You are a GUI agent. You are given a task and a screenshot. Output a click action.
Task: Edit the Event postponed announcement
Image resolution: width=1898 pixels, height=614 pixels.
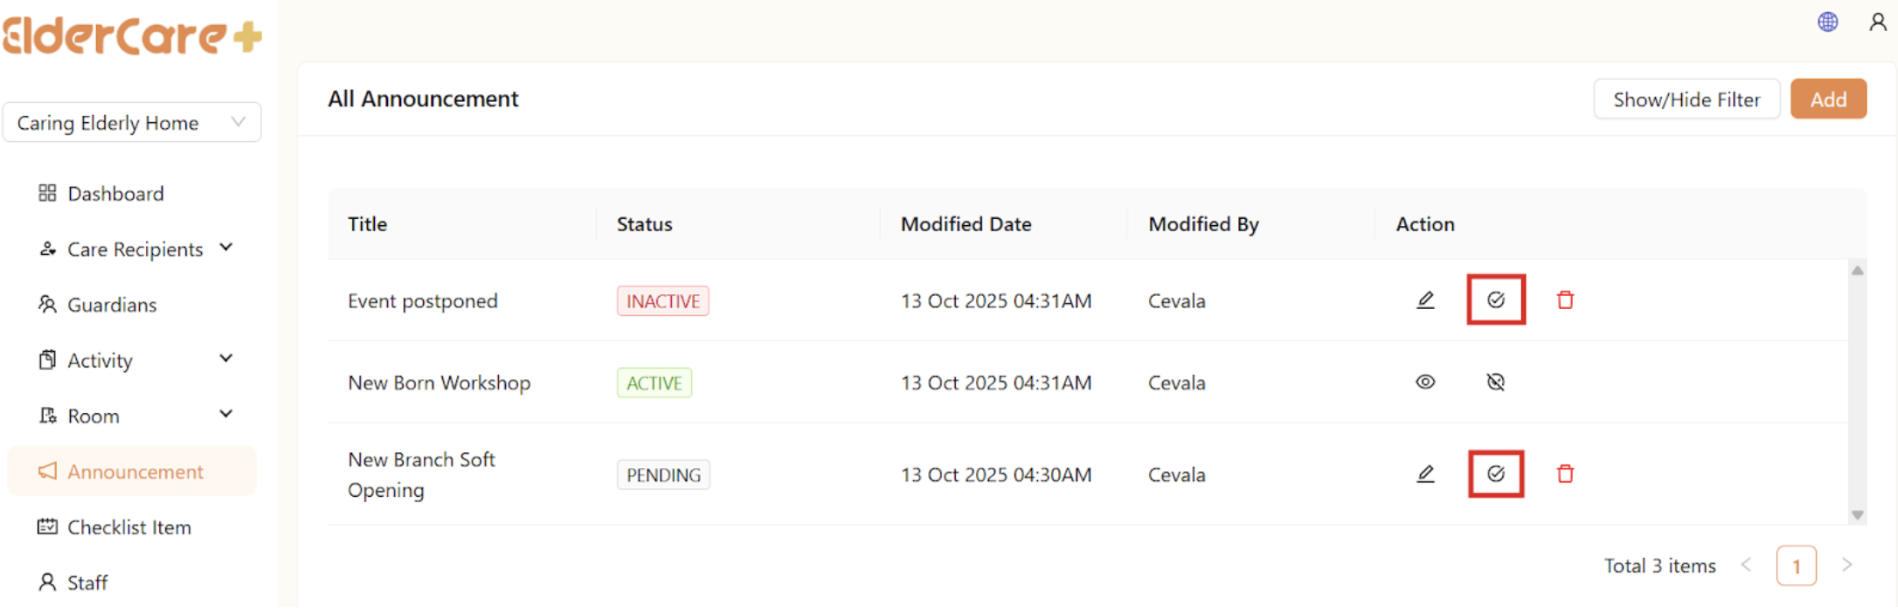pos(1425,300)
